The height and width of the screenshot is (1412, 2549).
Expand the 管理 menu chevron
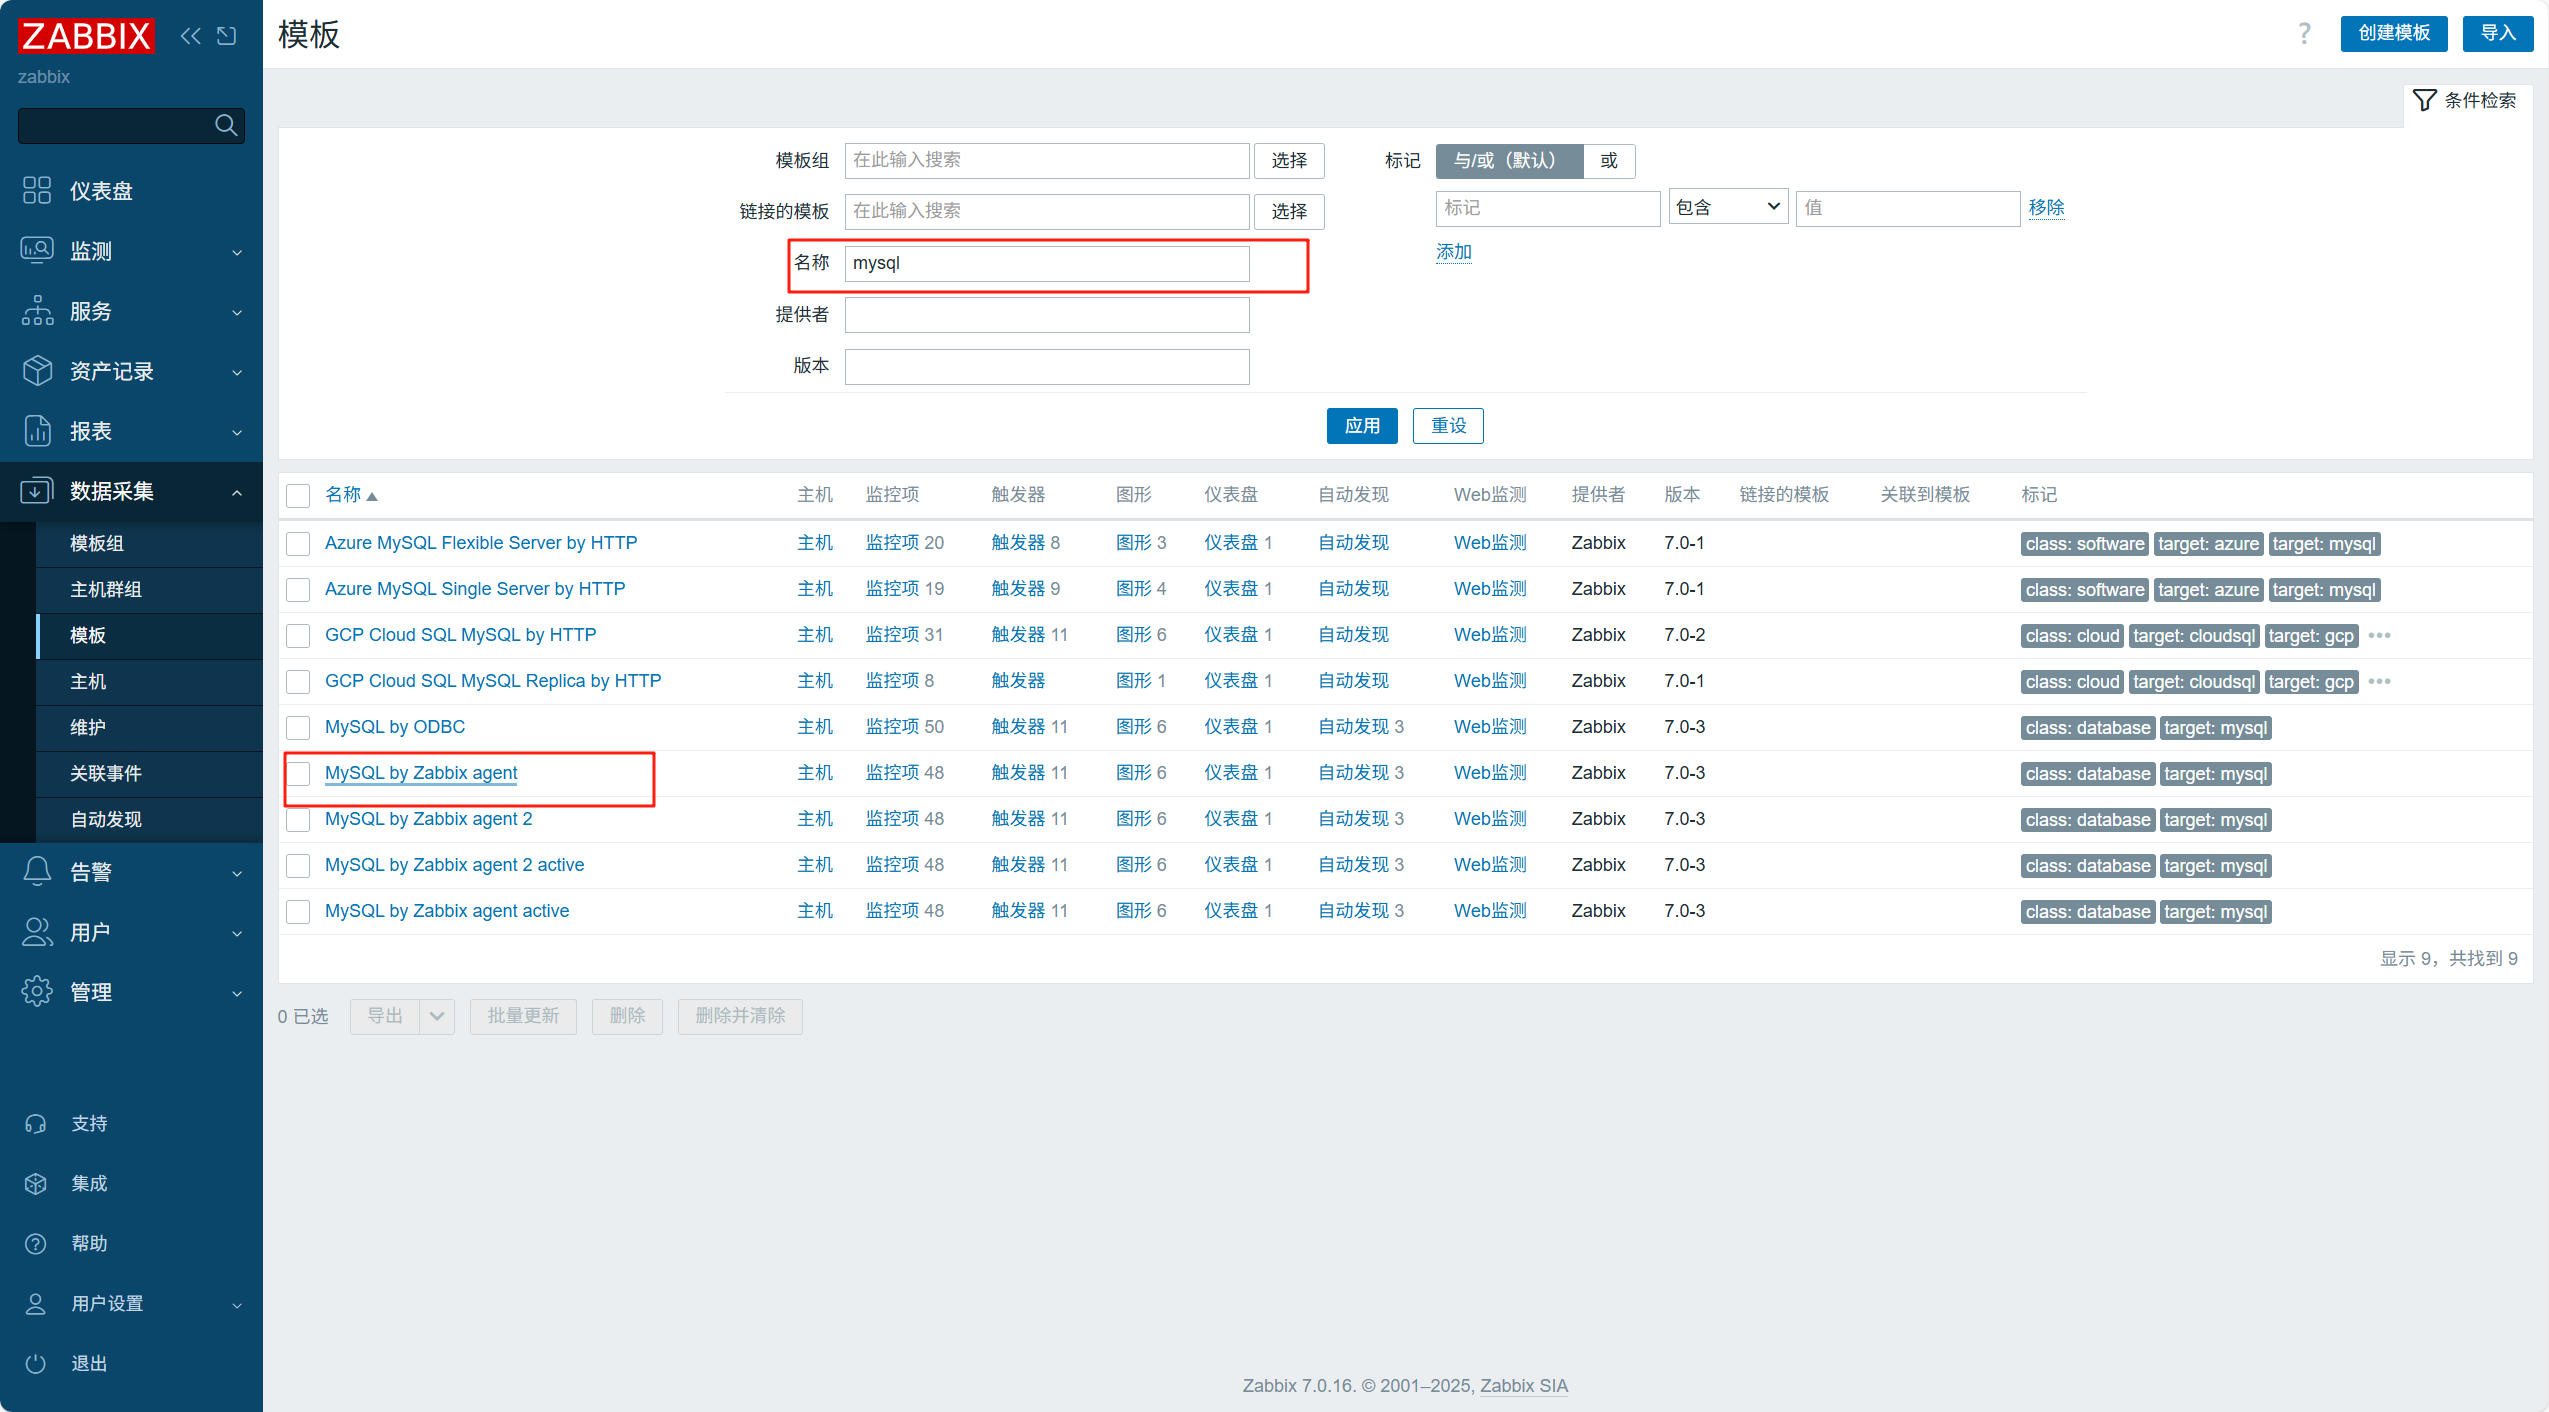click(x=237, y=993)
